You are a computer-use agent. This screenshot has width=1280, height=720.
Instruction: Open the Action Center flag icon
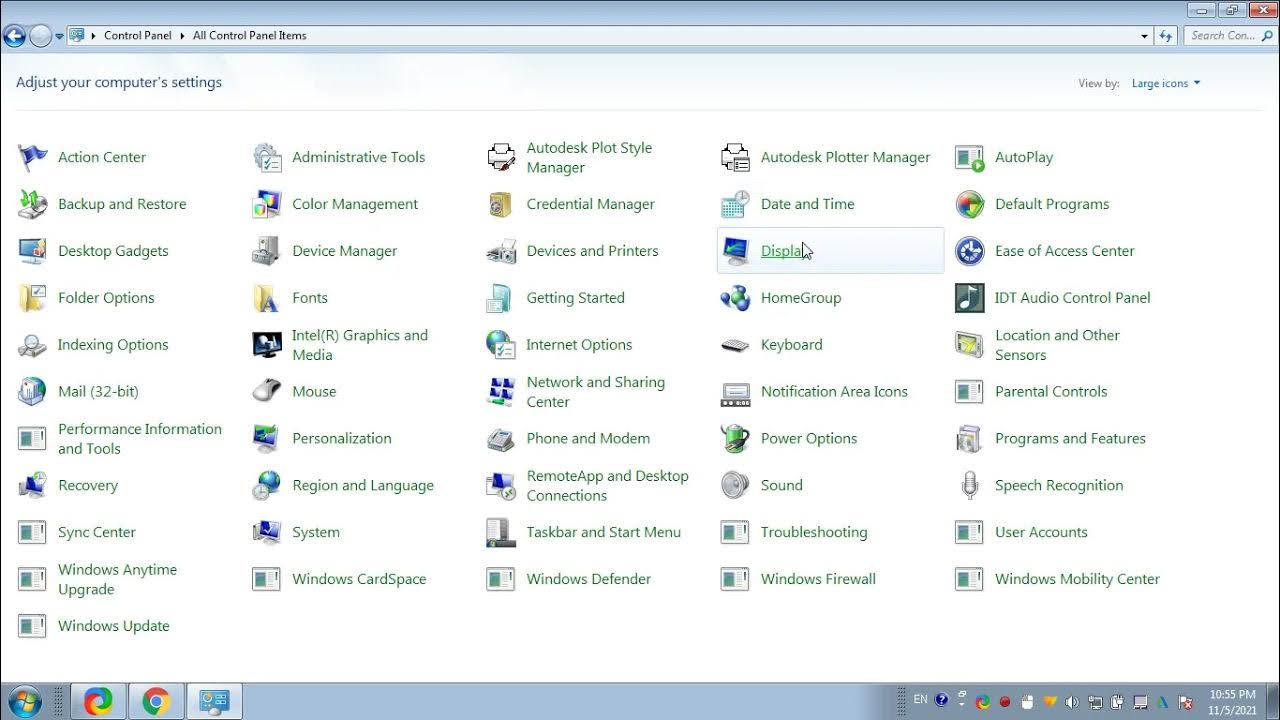coord(33,157)
